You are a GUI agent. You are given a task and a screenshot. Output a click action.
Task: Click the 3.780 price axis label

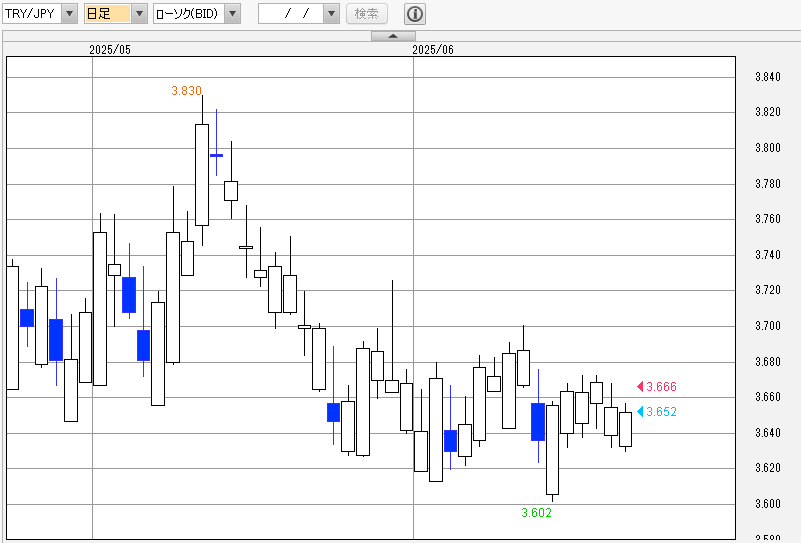(x=768, y=184)
